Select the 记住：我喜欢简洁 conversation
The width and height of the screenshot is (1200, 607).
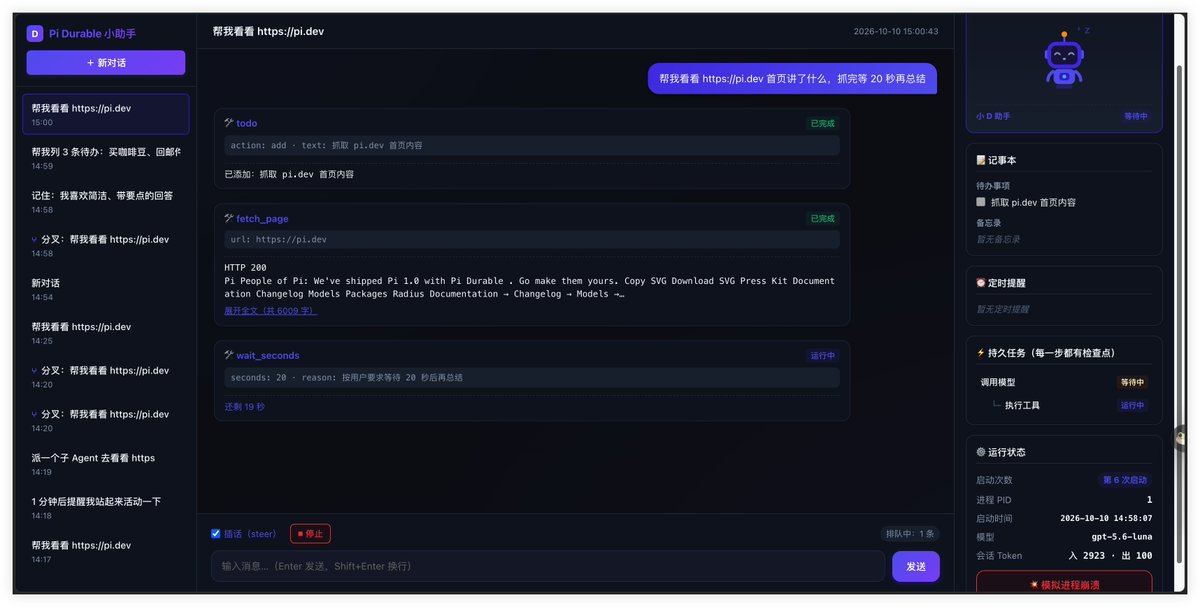tap(106, 201)
